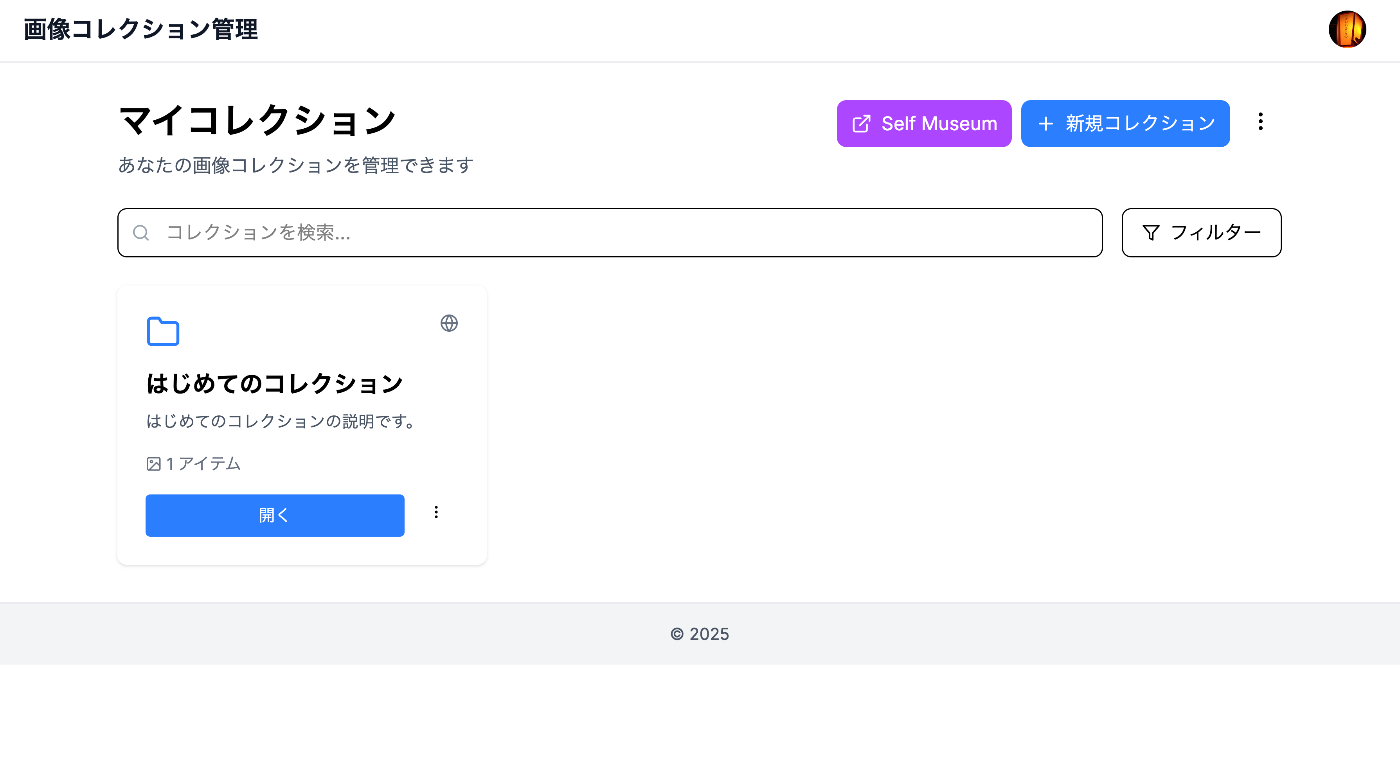Click the マイコレクション page heading

(257, 121)
